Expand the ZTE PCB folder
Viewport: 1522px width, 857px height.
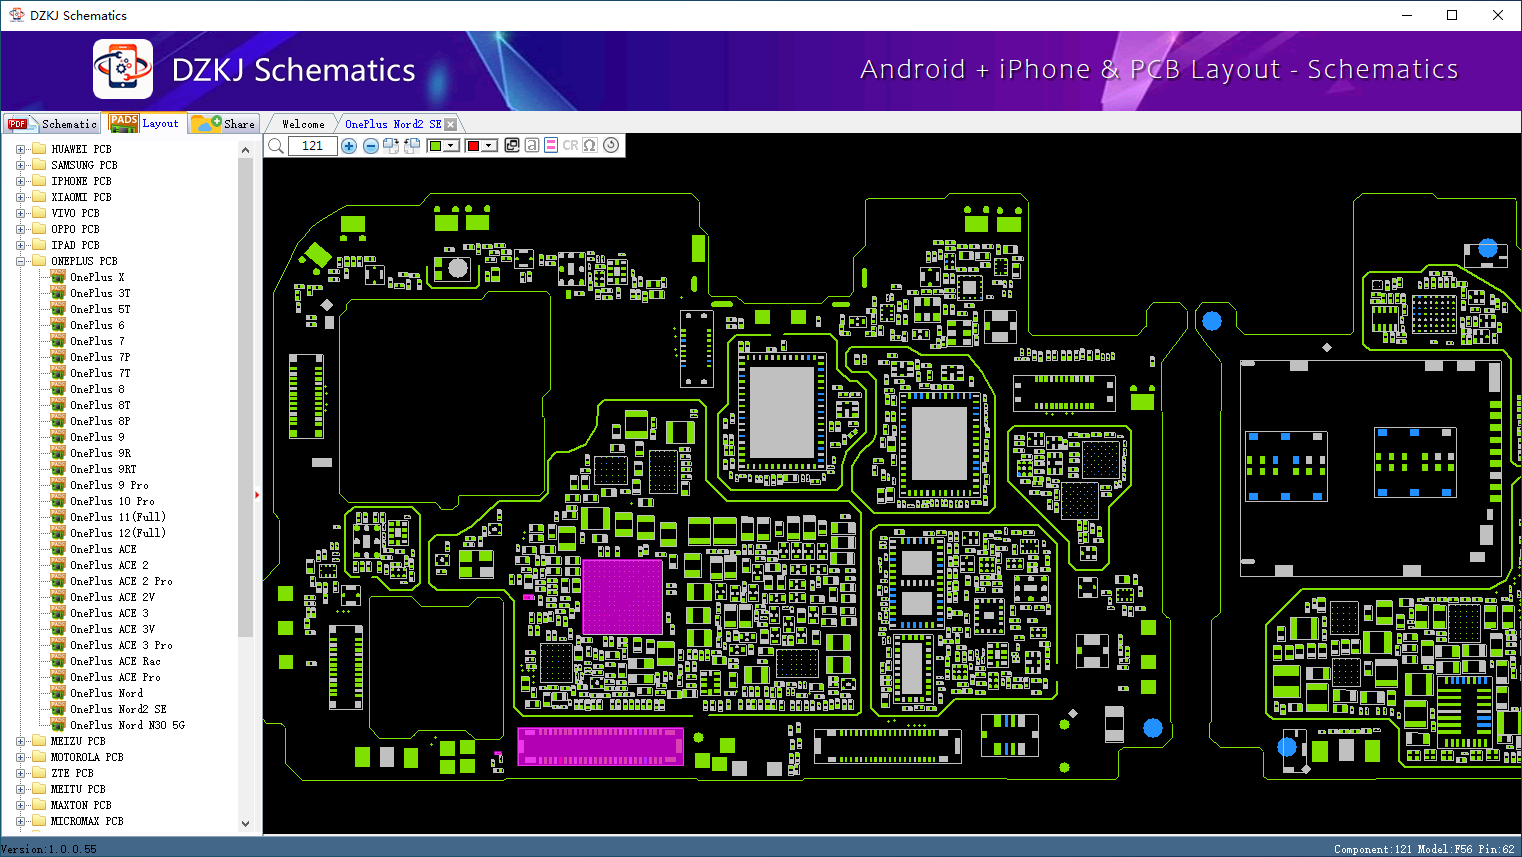coord(20,773)
